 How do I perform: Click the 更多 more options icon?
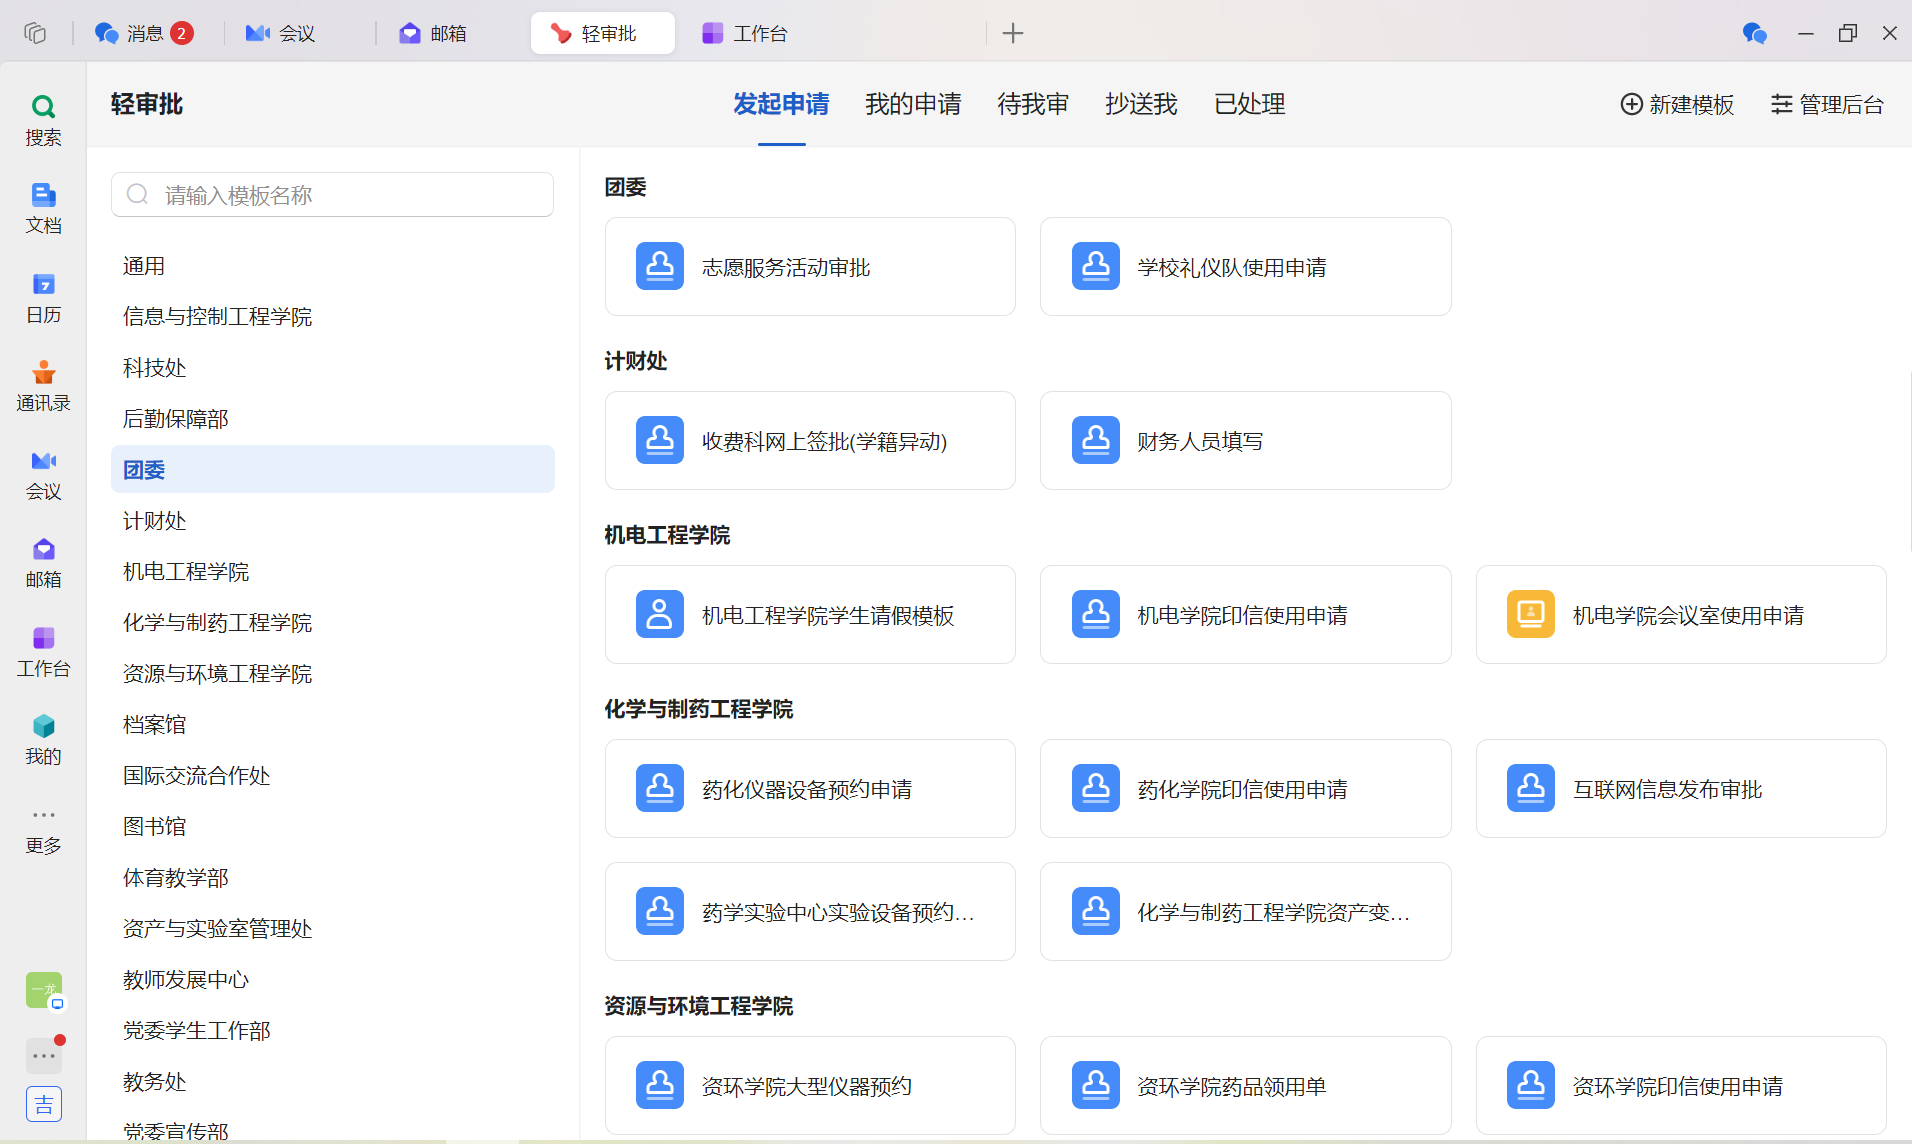point(43,828)
